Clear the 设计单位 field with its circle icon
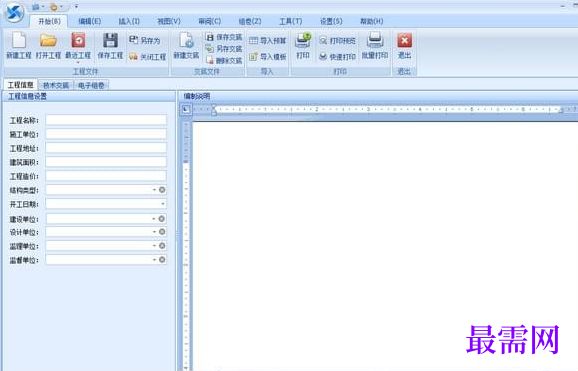This screenshot has height=371, width=578. click(162, 232)
